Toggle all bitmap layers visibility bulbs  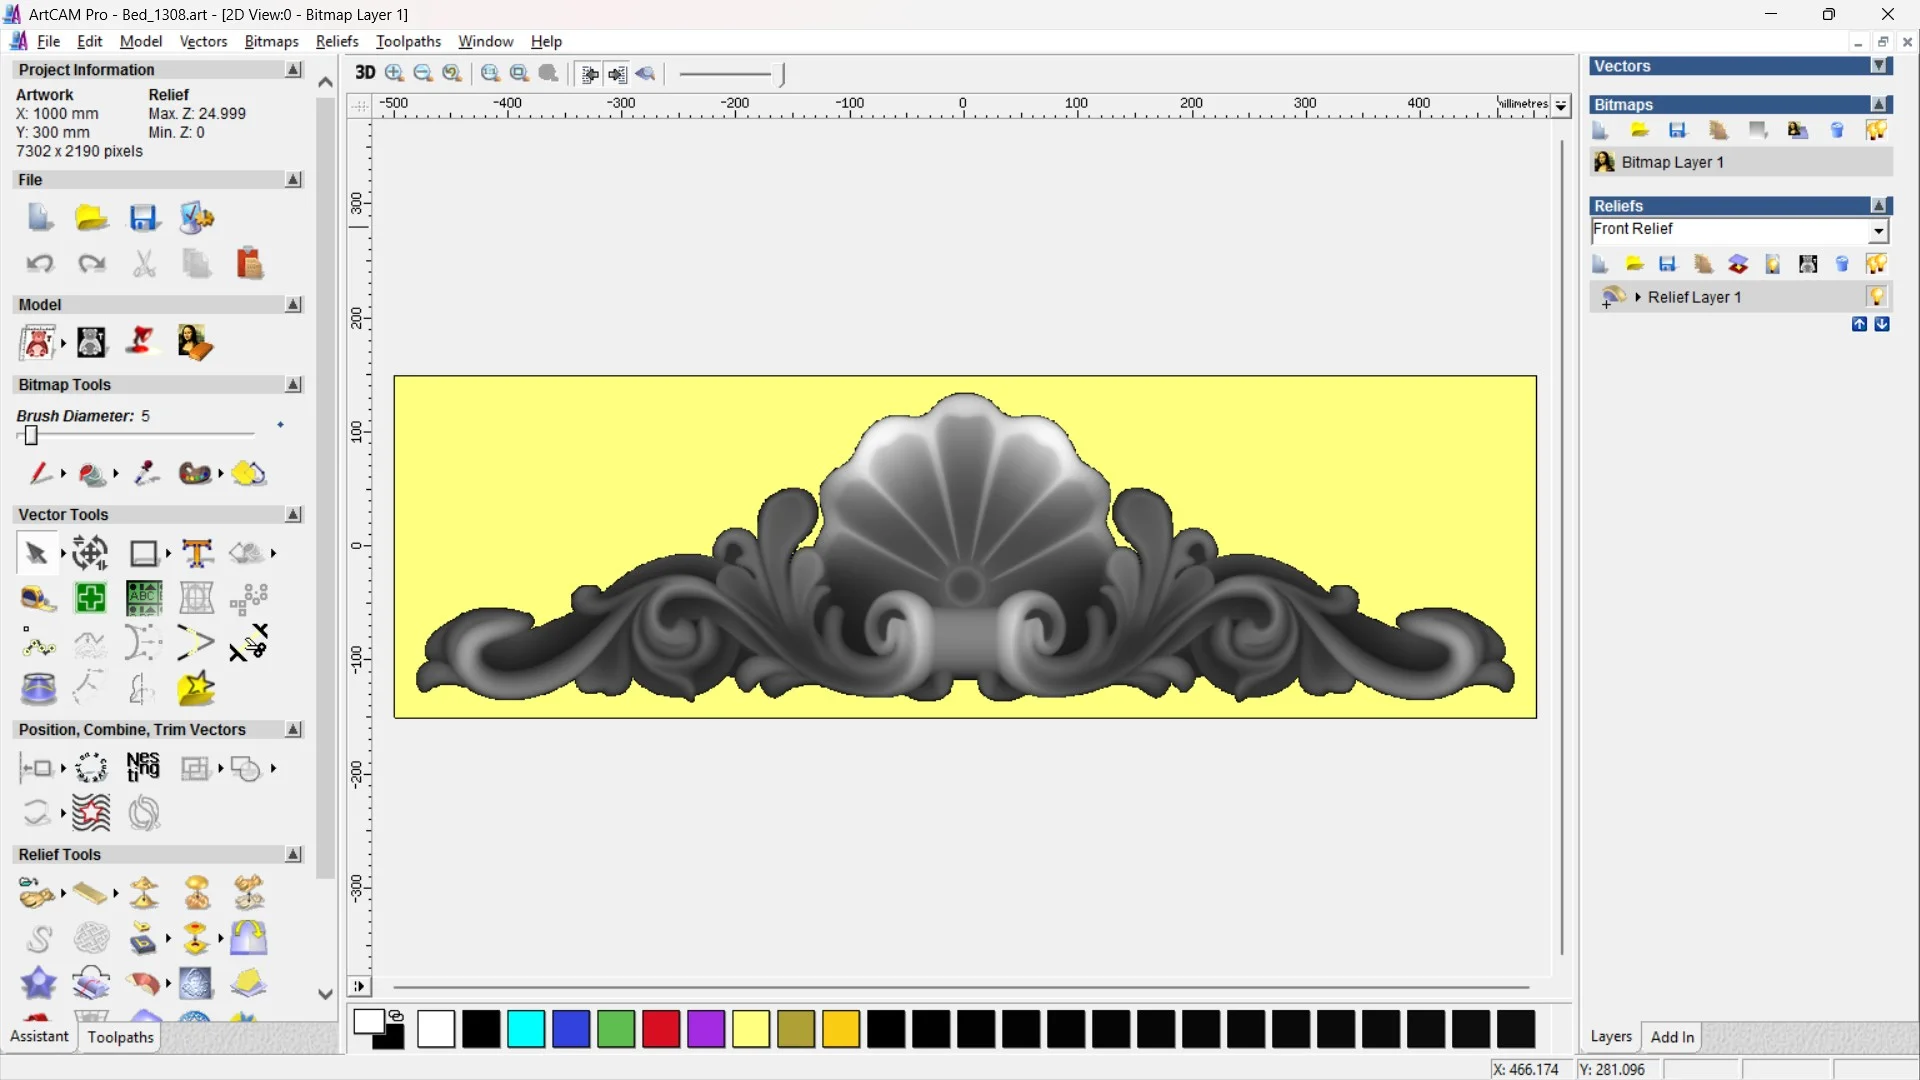click(x=1876, y=131)
